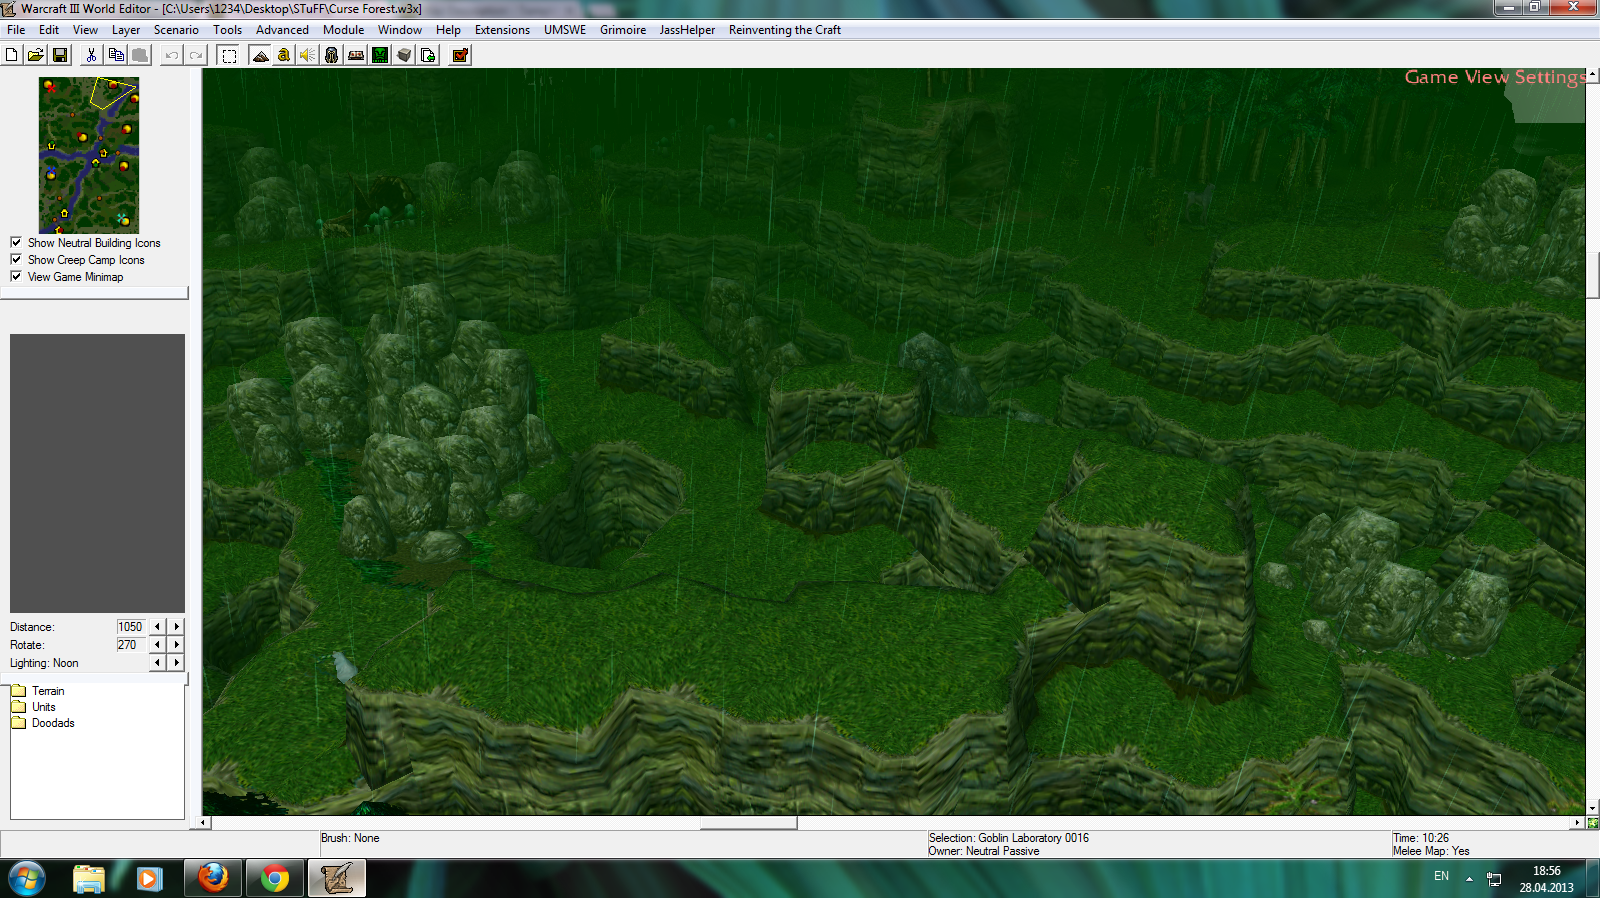
Task: Open the Help menu
Action: (448, 30)
